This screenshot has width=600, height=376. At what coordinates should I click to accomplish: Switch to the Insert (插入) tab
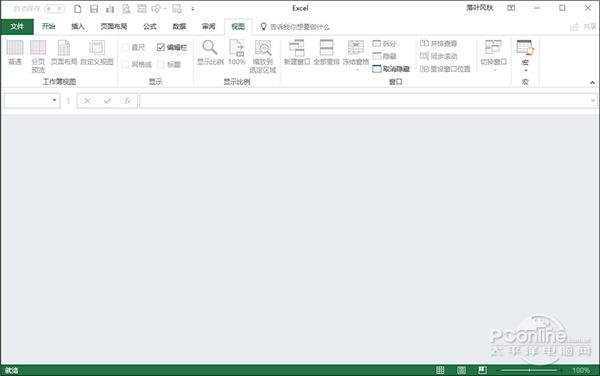tap(78, 26)
